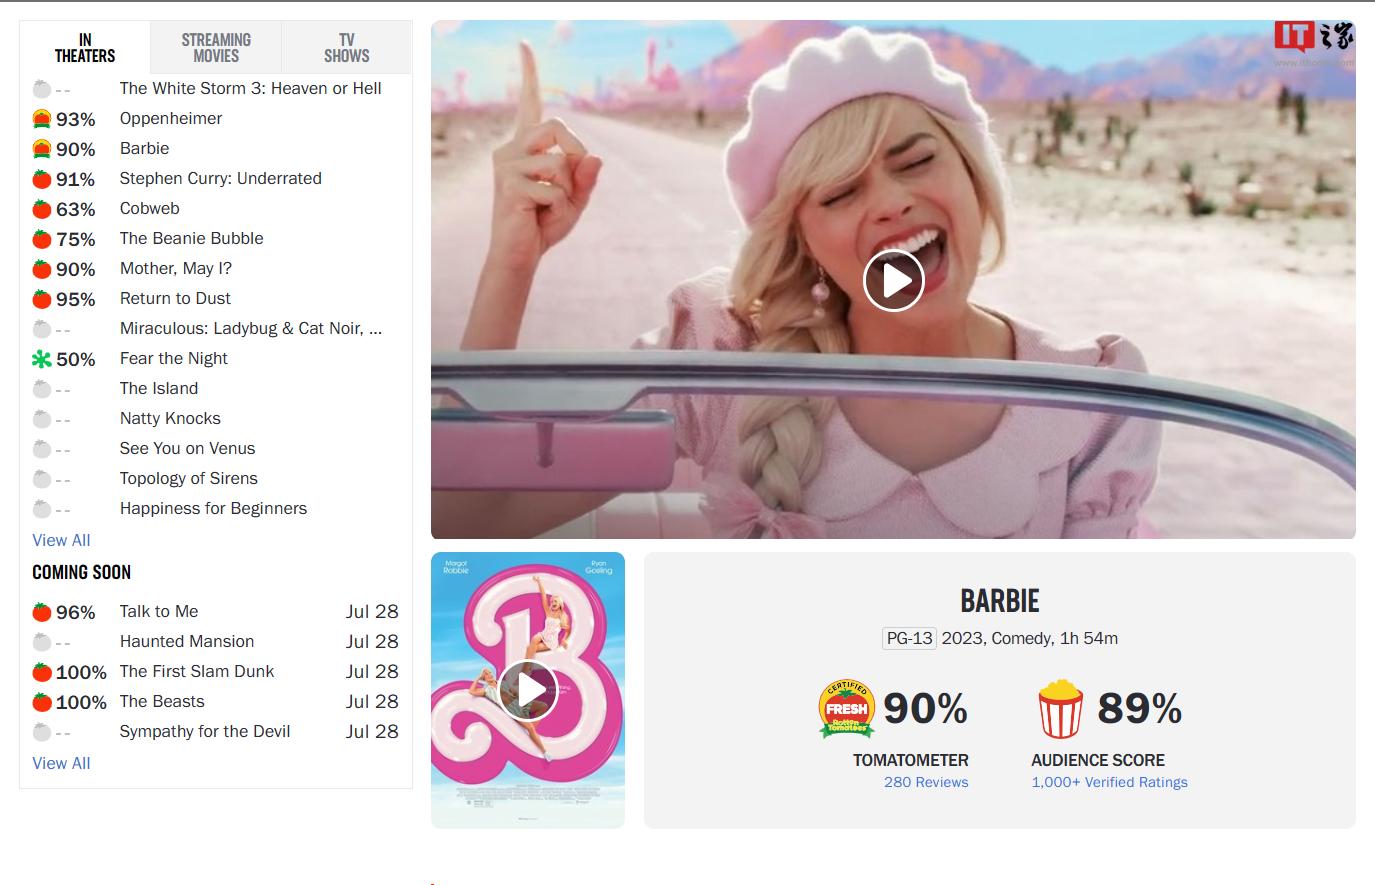Open the 280 Reviews link

tap(925, 782)
